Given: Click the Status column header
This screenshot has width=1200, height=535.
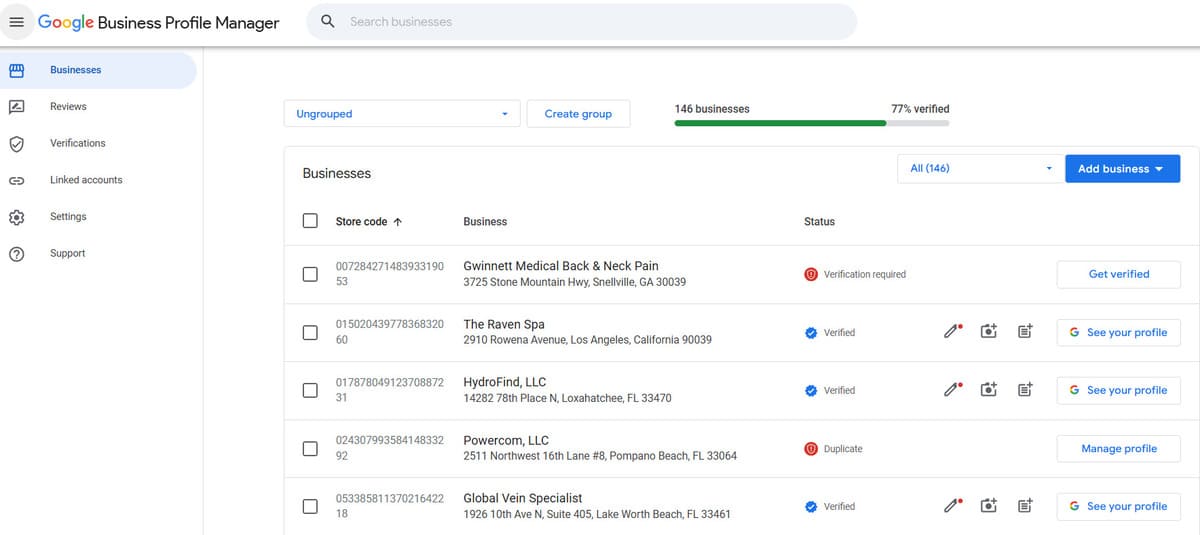Looking at the screenshot, I should 819,222.
